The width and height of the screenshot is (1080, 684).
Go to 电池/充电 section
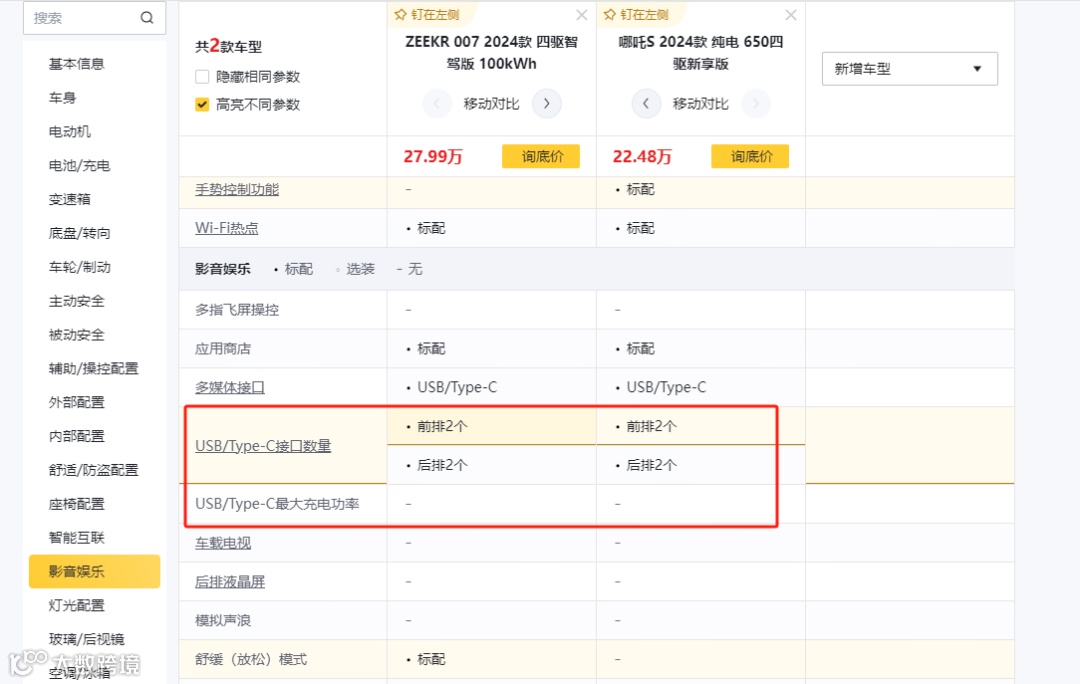(x=79, y=165)
